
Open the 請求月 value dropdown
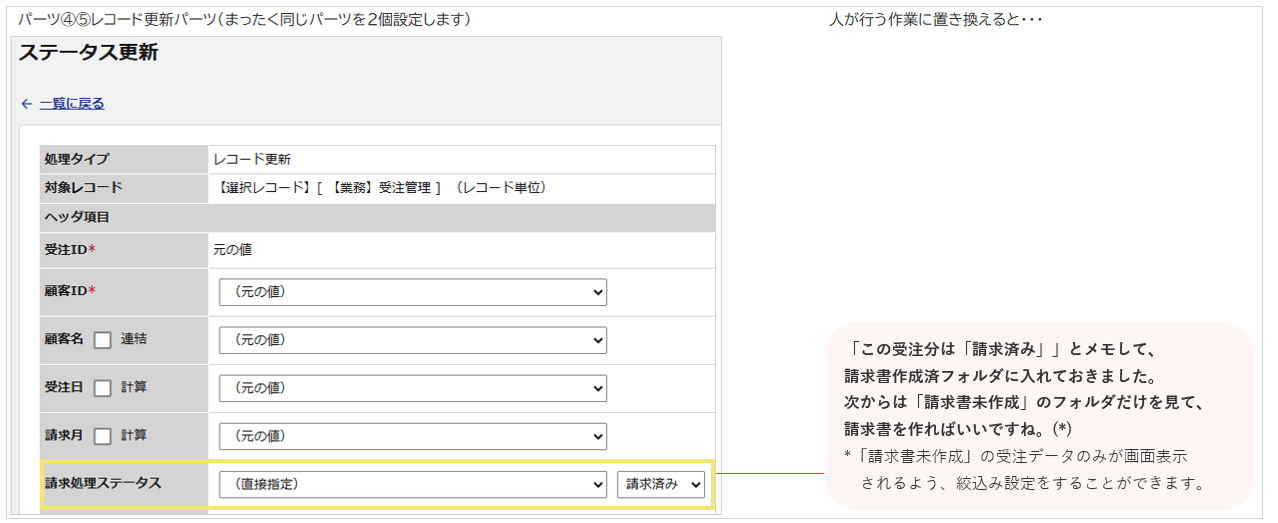pos(413,436)
